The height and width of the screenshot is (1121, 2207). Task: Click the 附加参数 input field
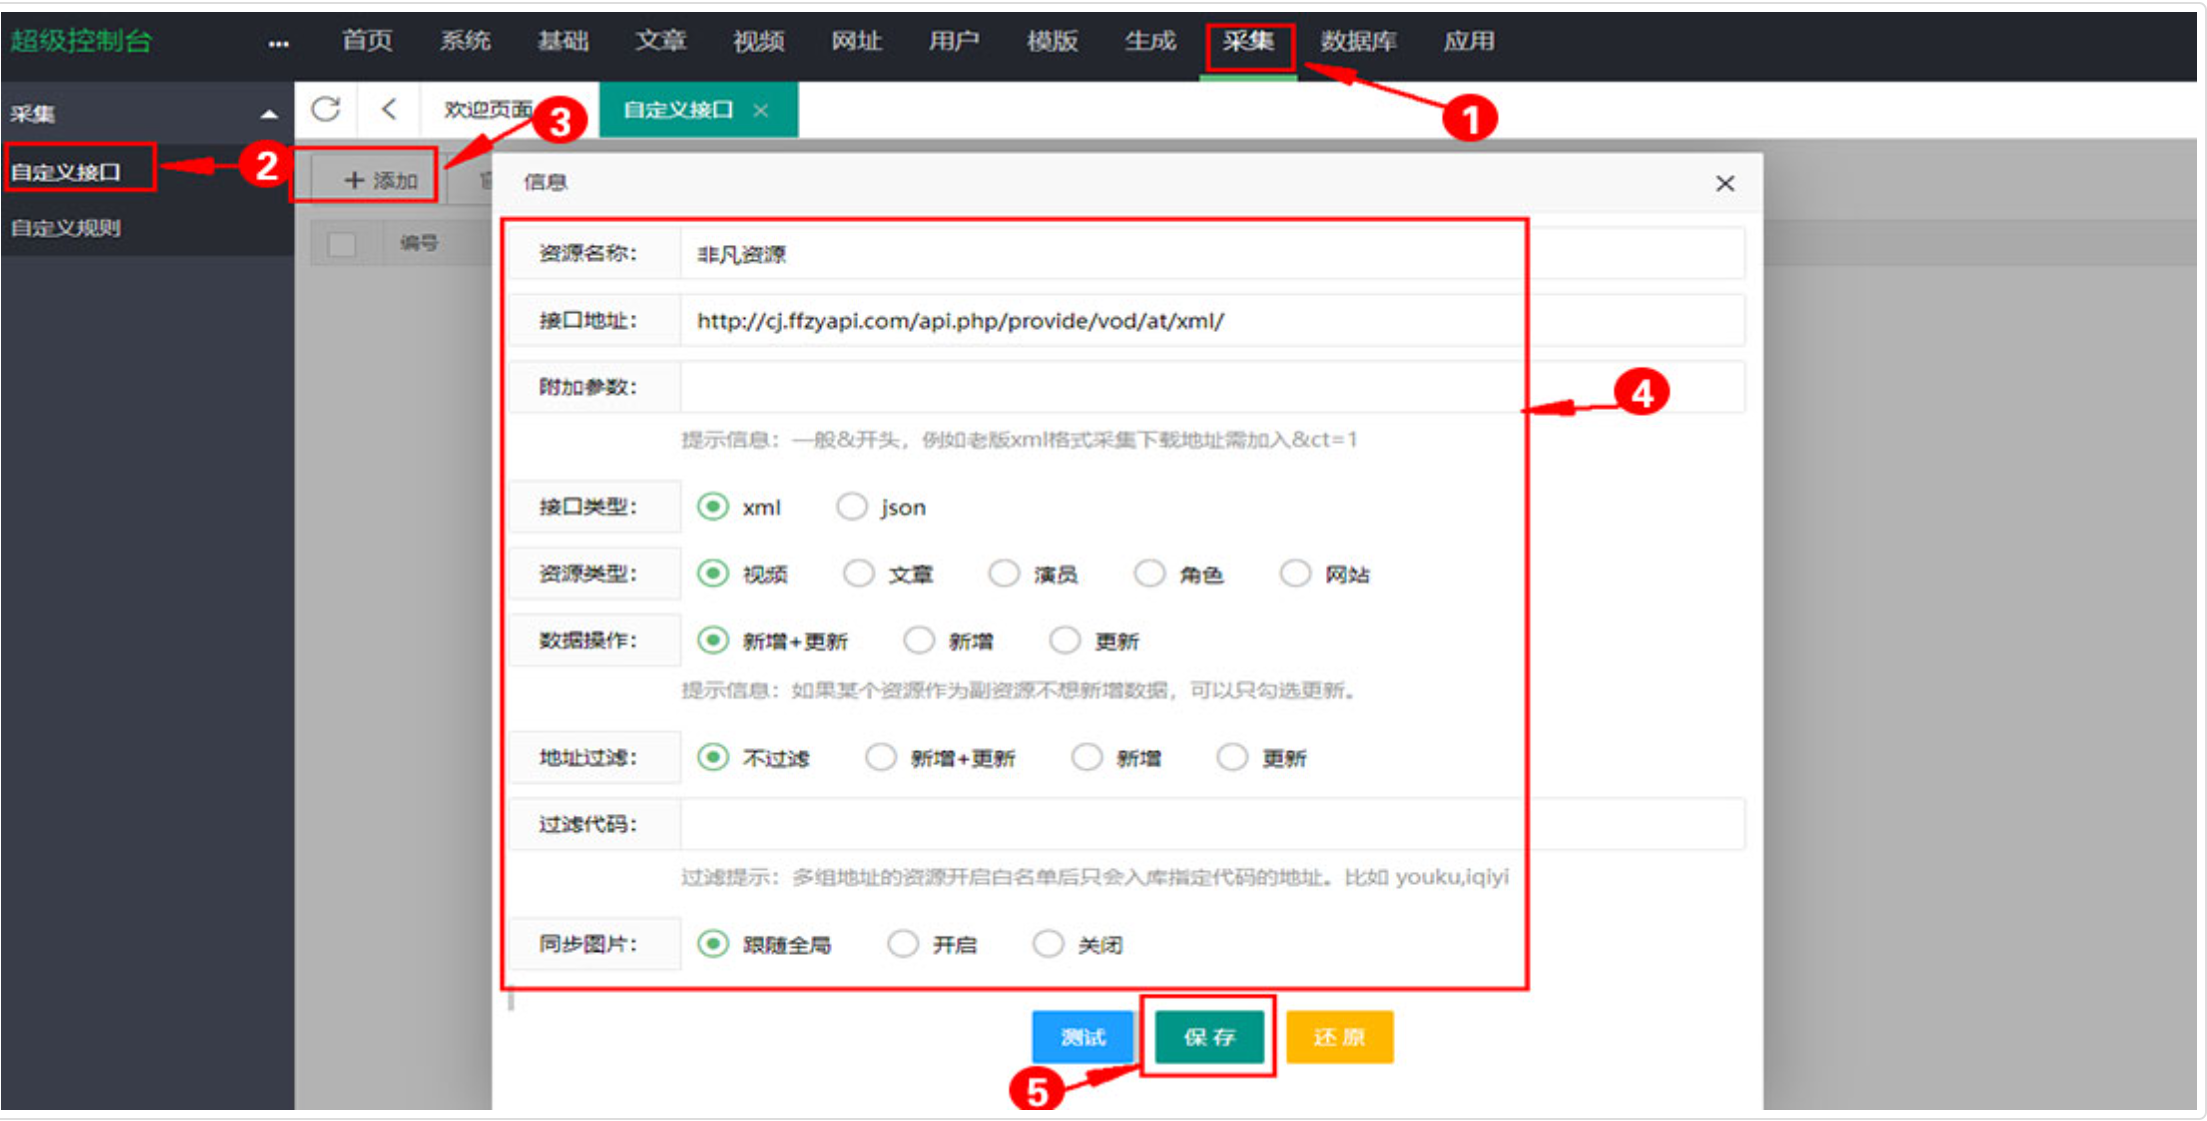[x=1212, y=387]
